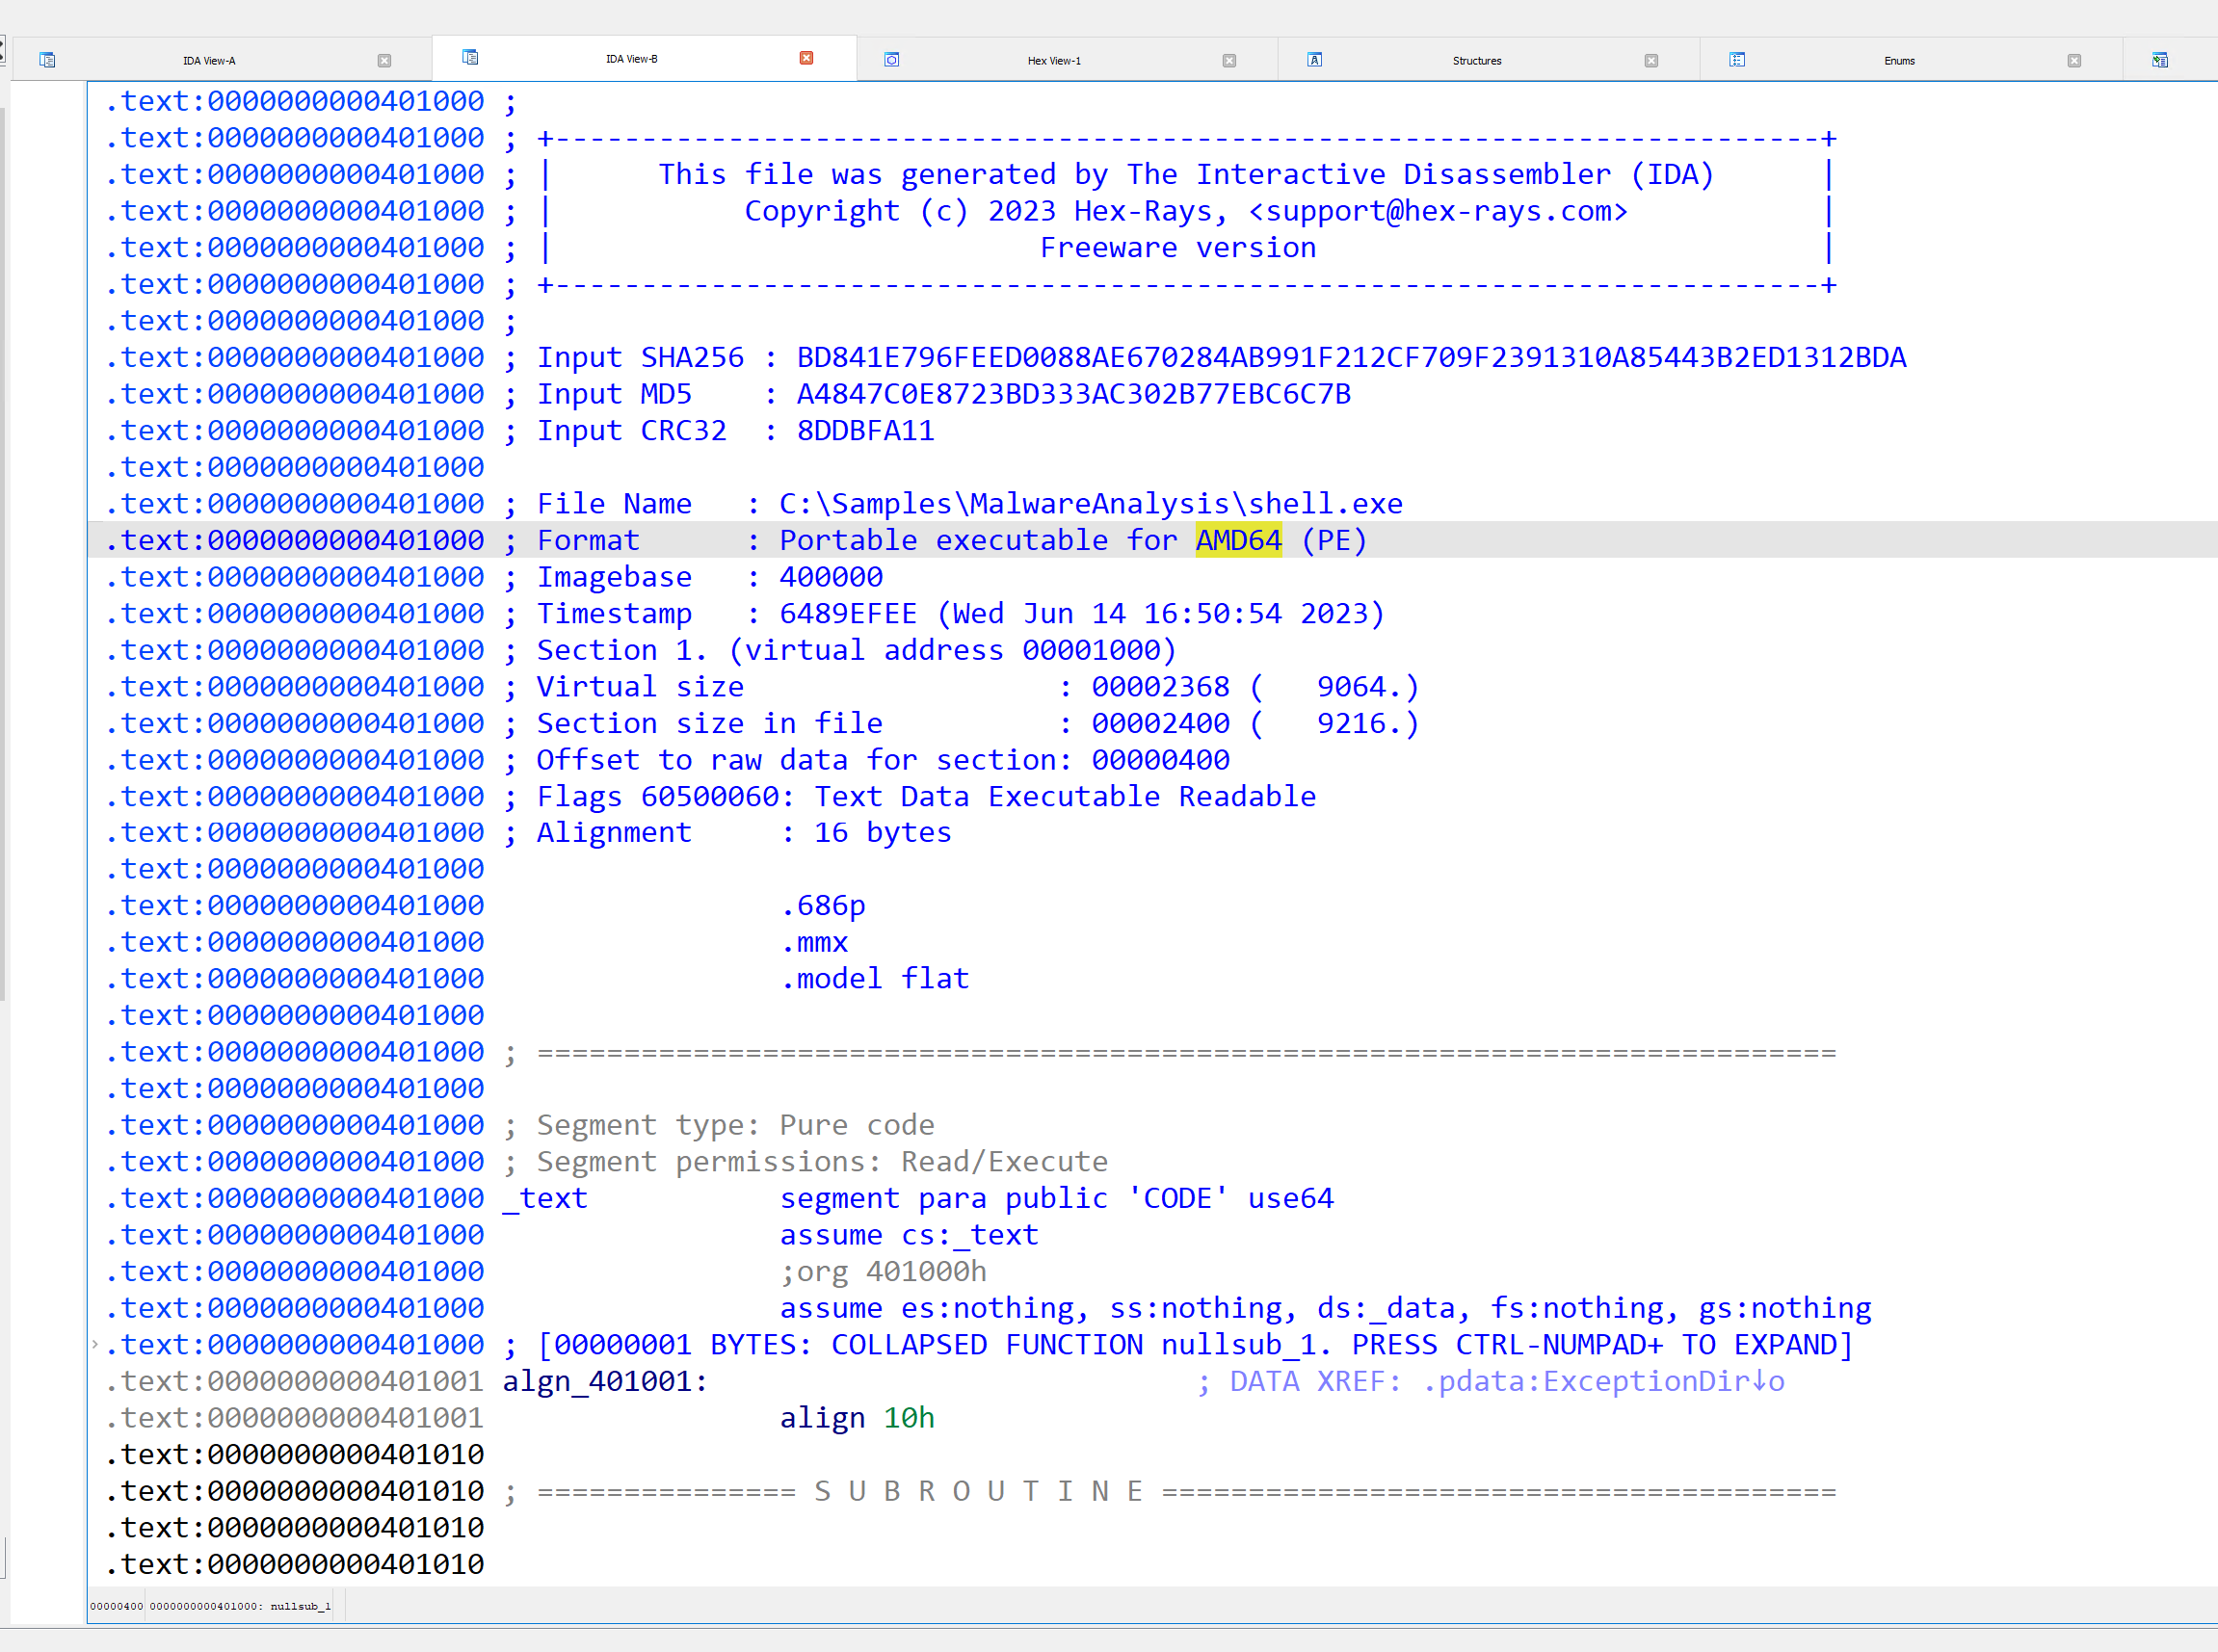Image resolution: width=2218 pixels, height=1652 pixels.
Task: Select the IDA View-B tab label
Action: click(632, 59)
